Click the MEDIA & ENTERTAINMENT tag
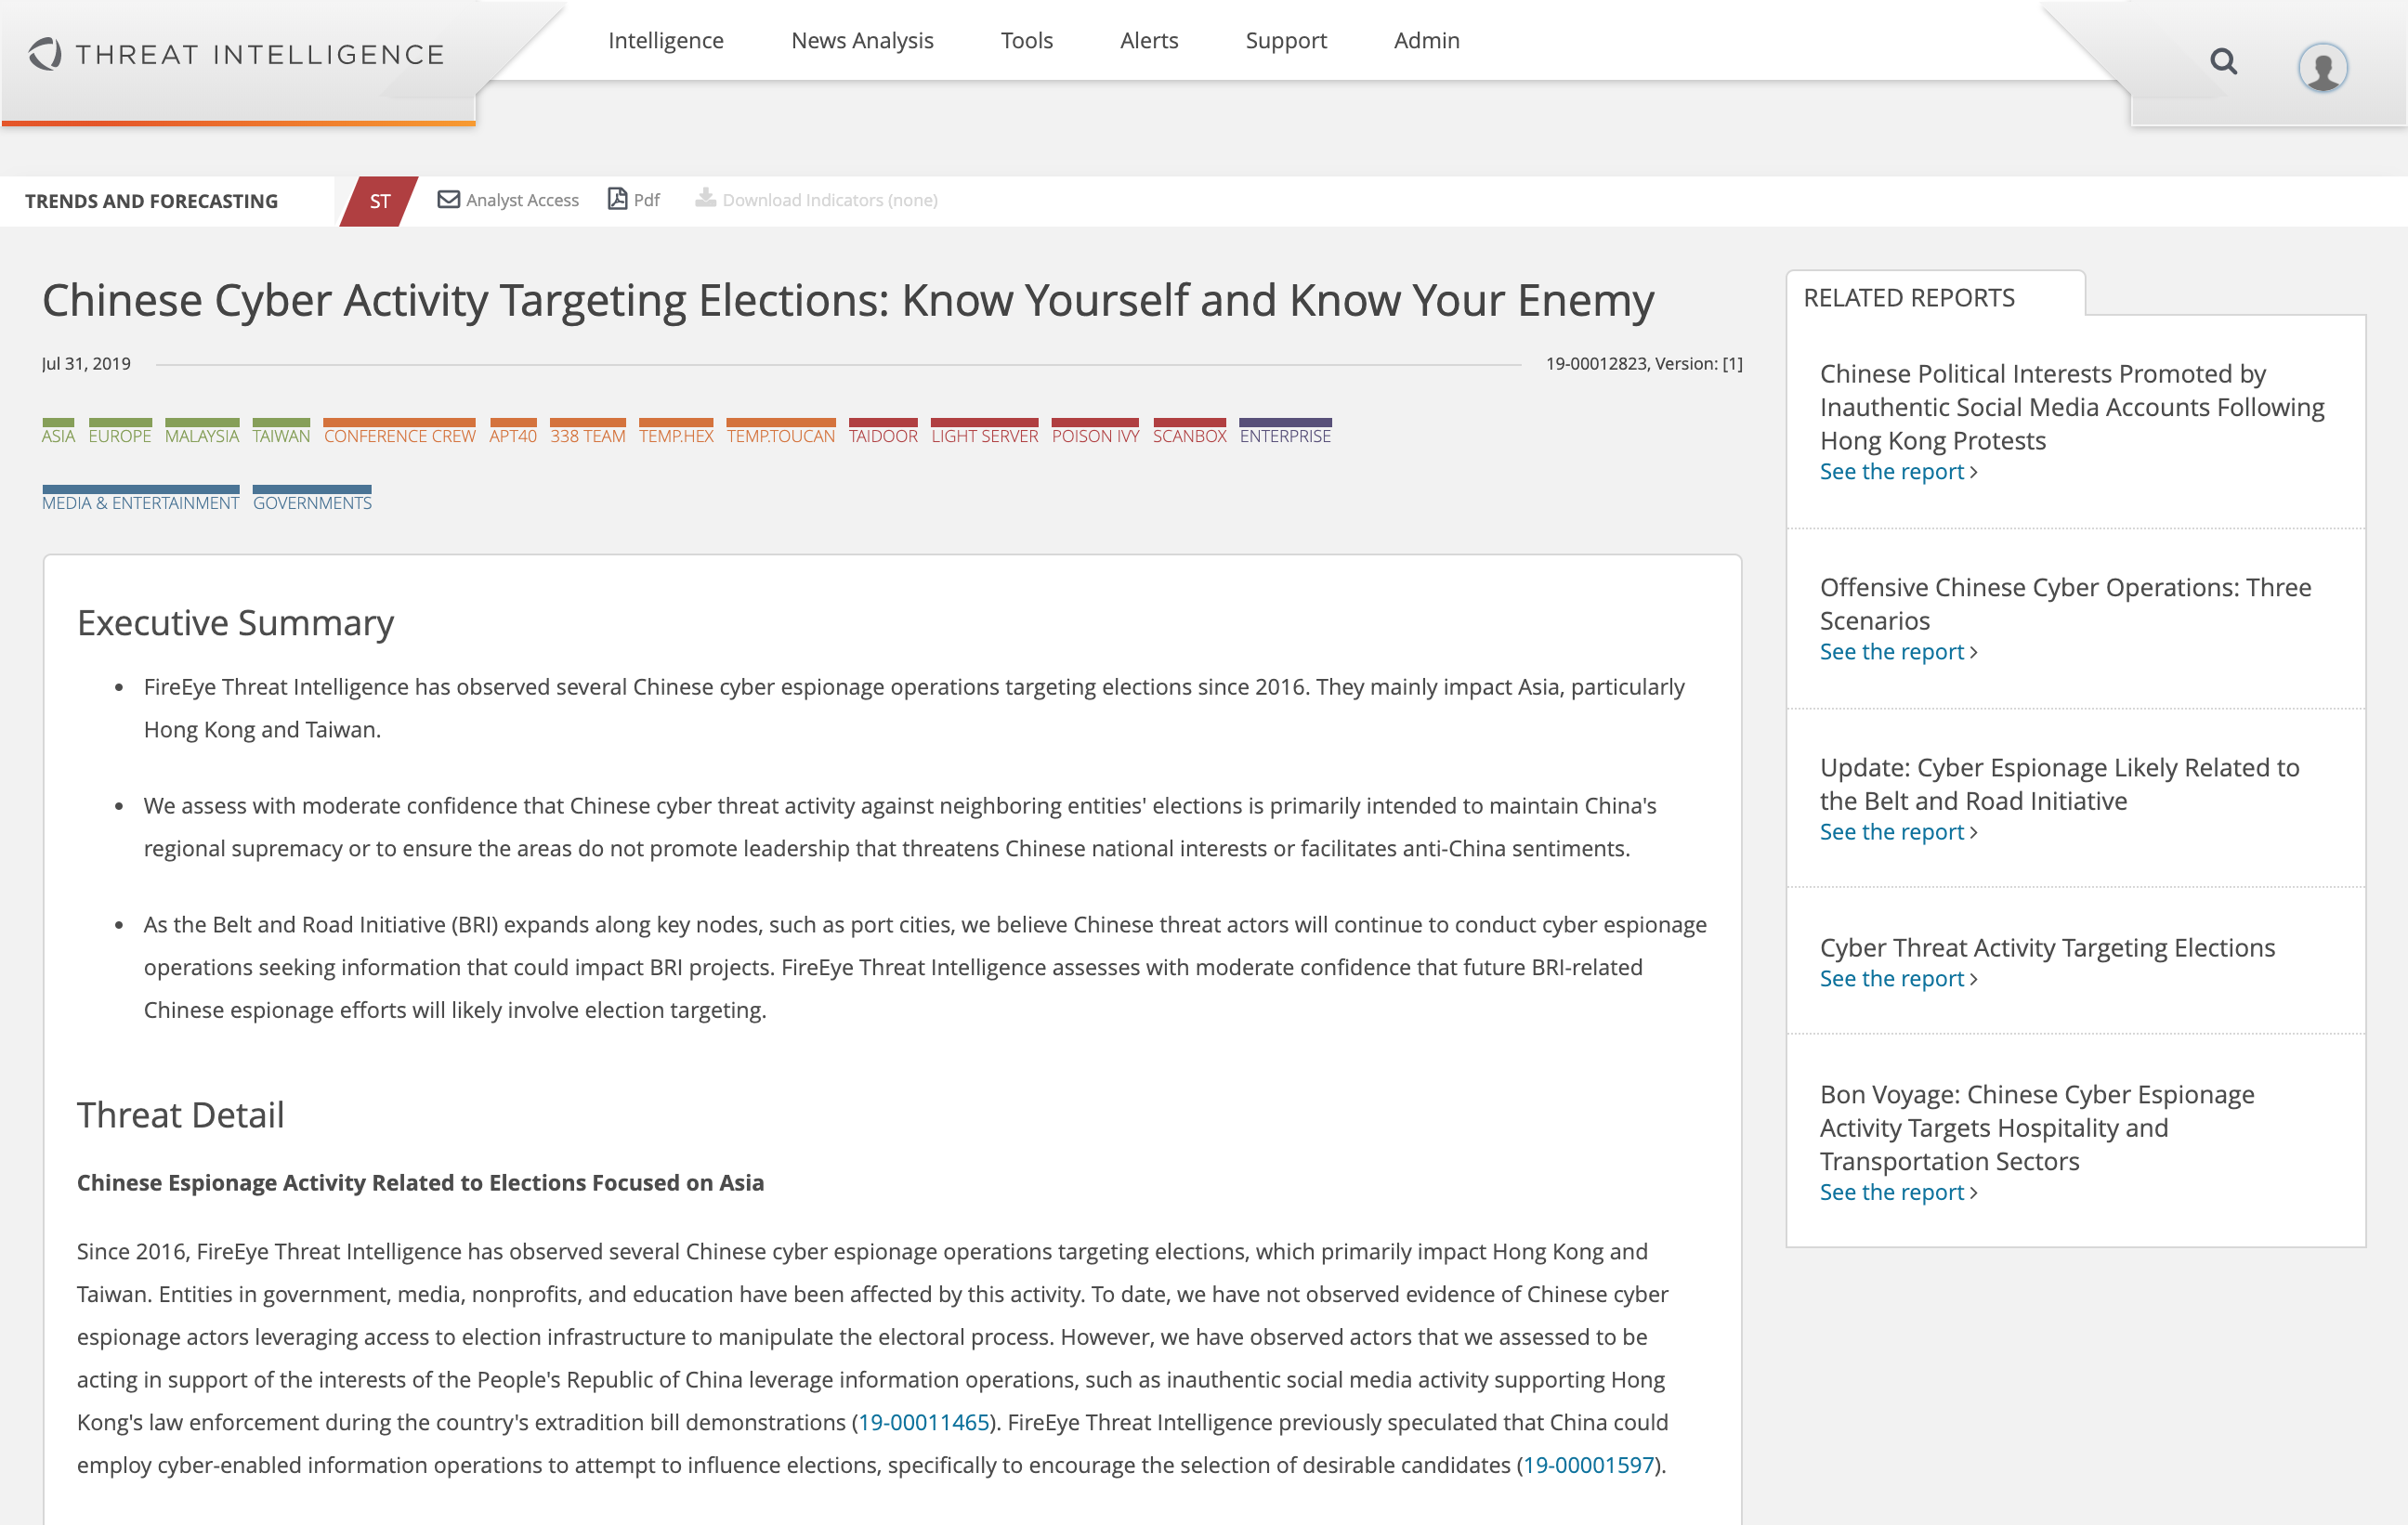Viewport: 2408px width, 1525px height. click(141, 499)
